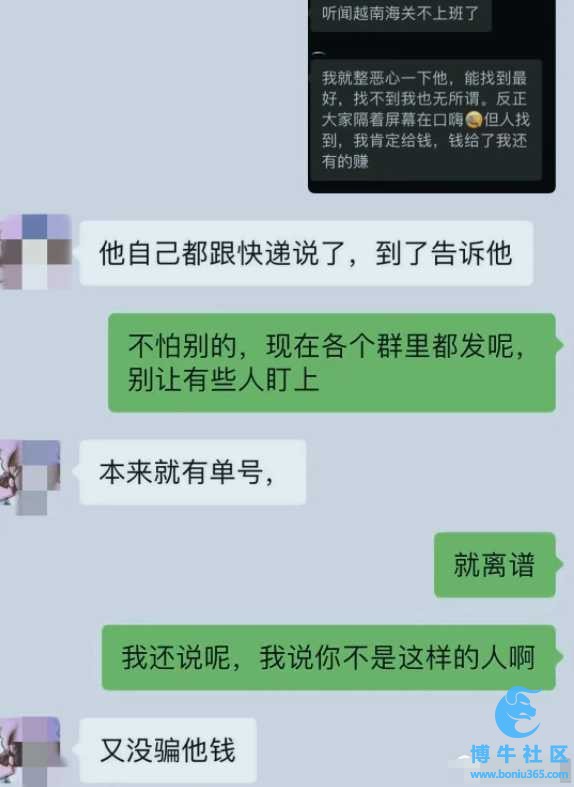
Task: Open the www.boniu365.com link
Action: coord(519,774)
